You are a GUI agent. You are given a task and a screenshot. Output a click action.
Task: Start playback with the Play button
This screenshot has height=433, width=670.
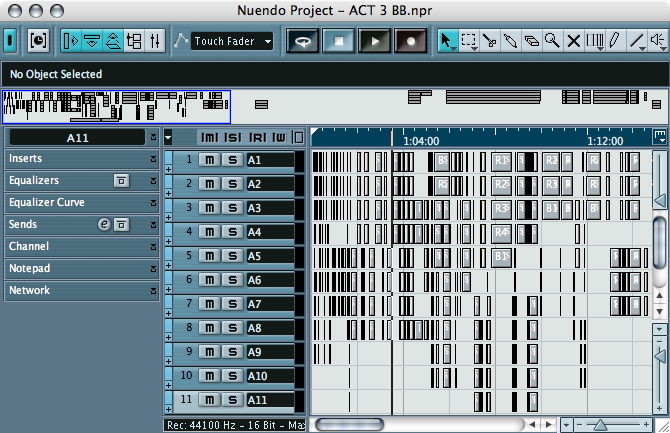coord(375,41)
